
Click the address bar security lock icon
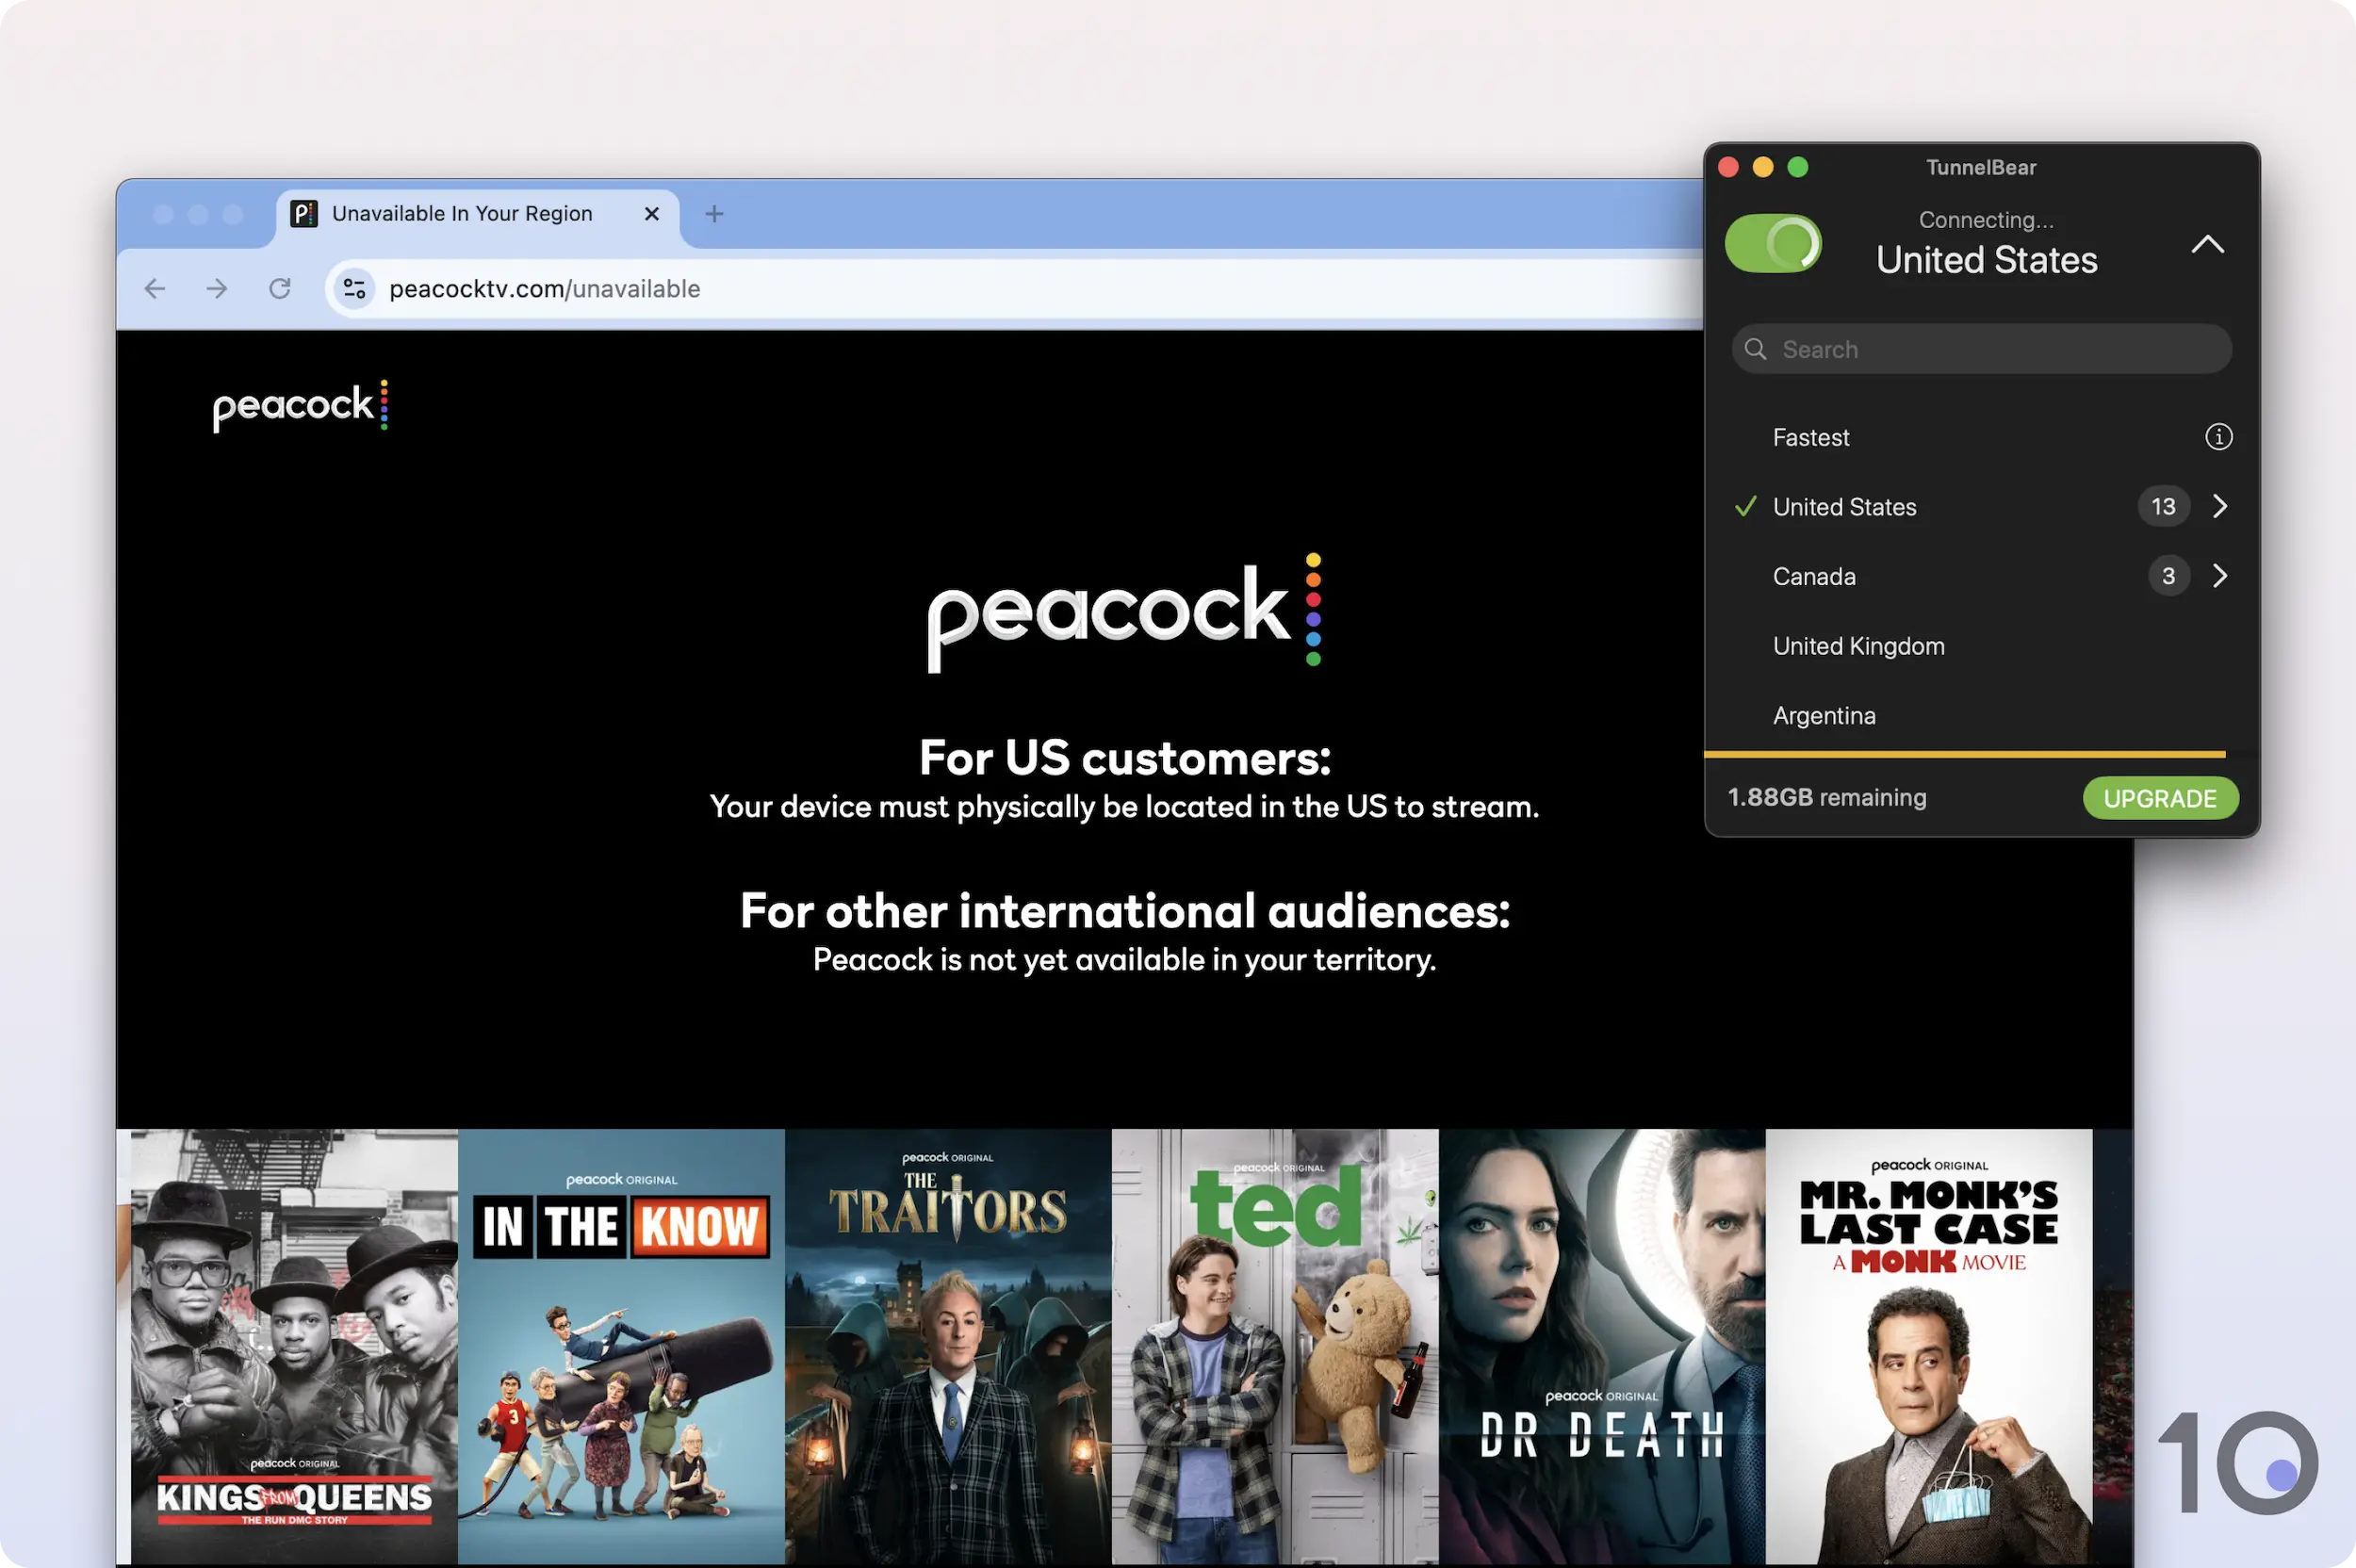click(353, 287)
